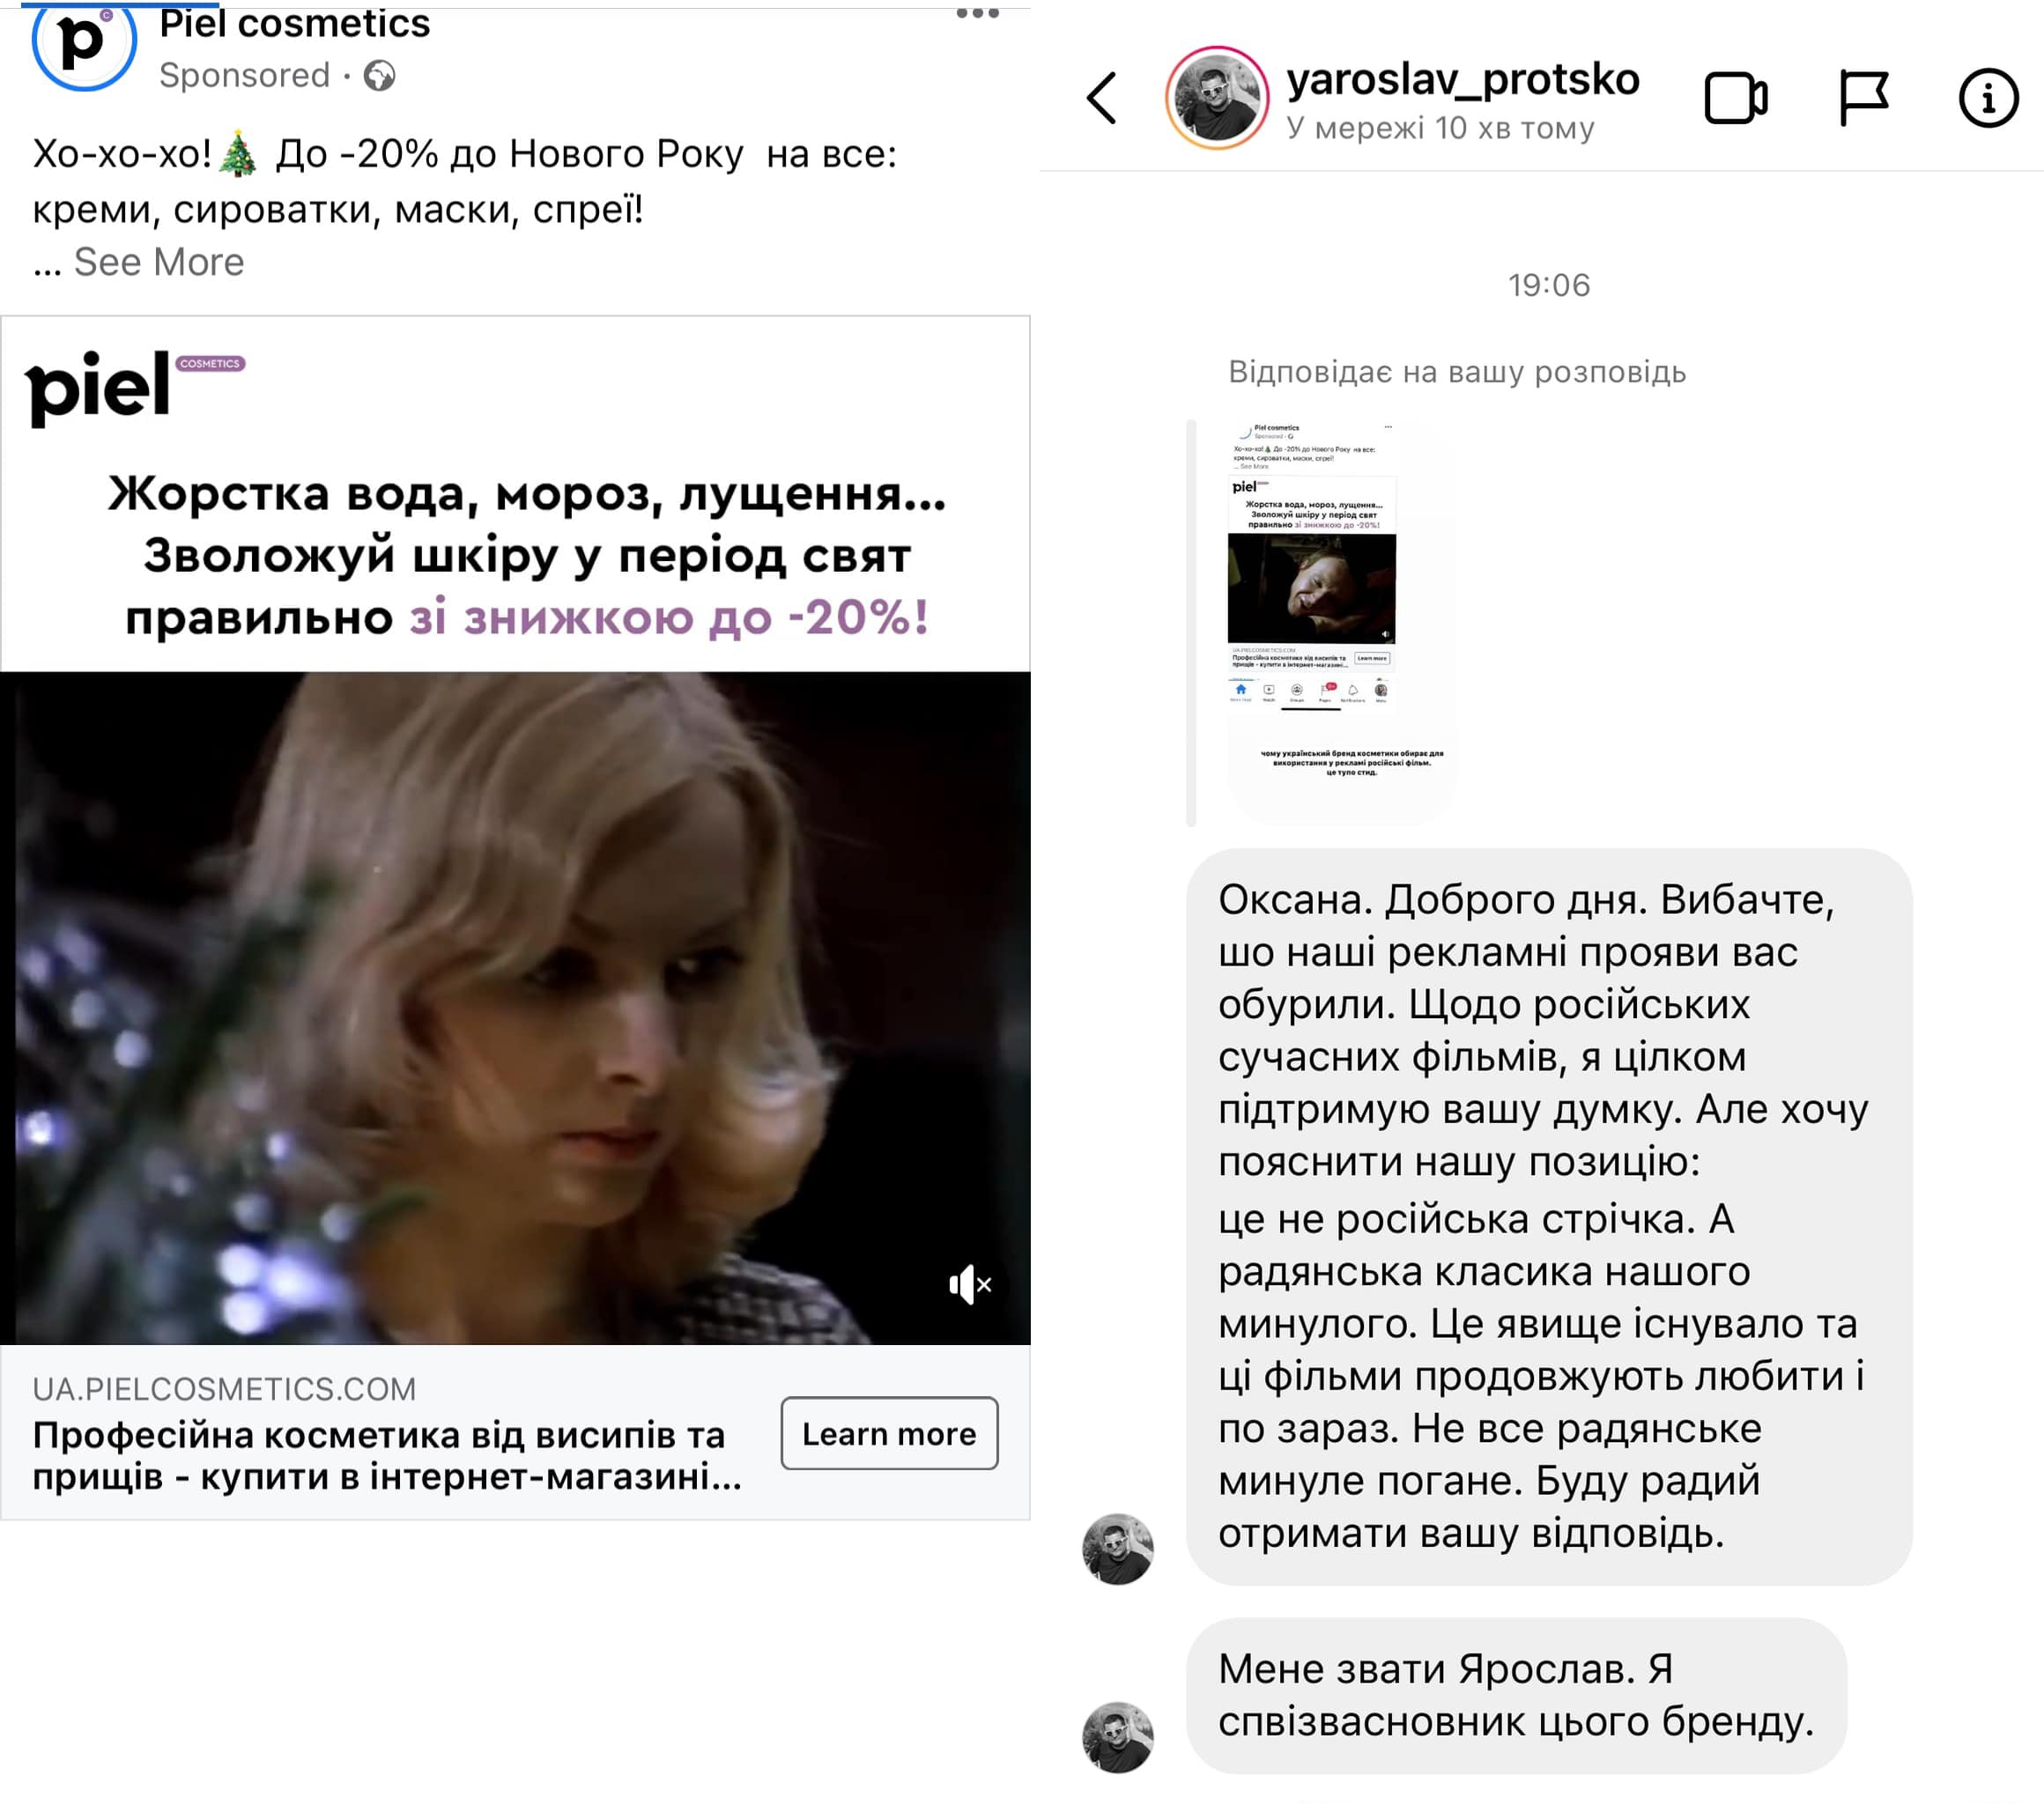Expand post text with See More

pyautogui.click(x=159, y=262)
